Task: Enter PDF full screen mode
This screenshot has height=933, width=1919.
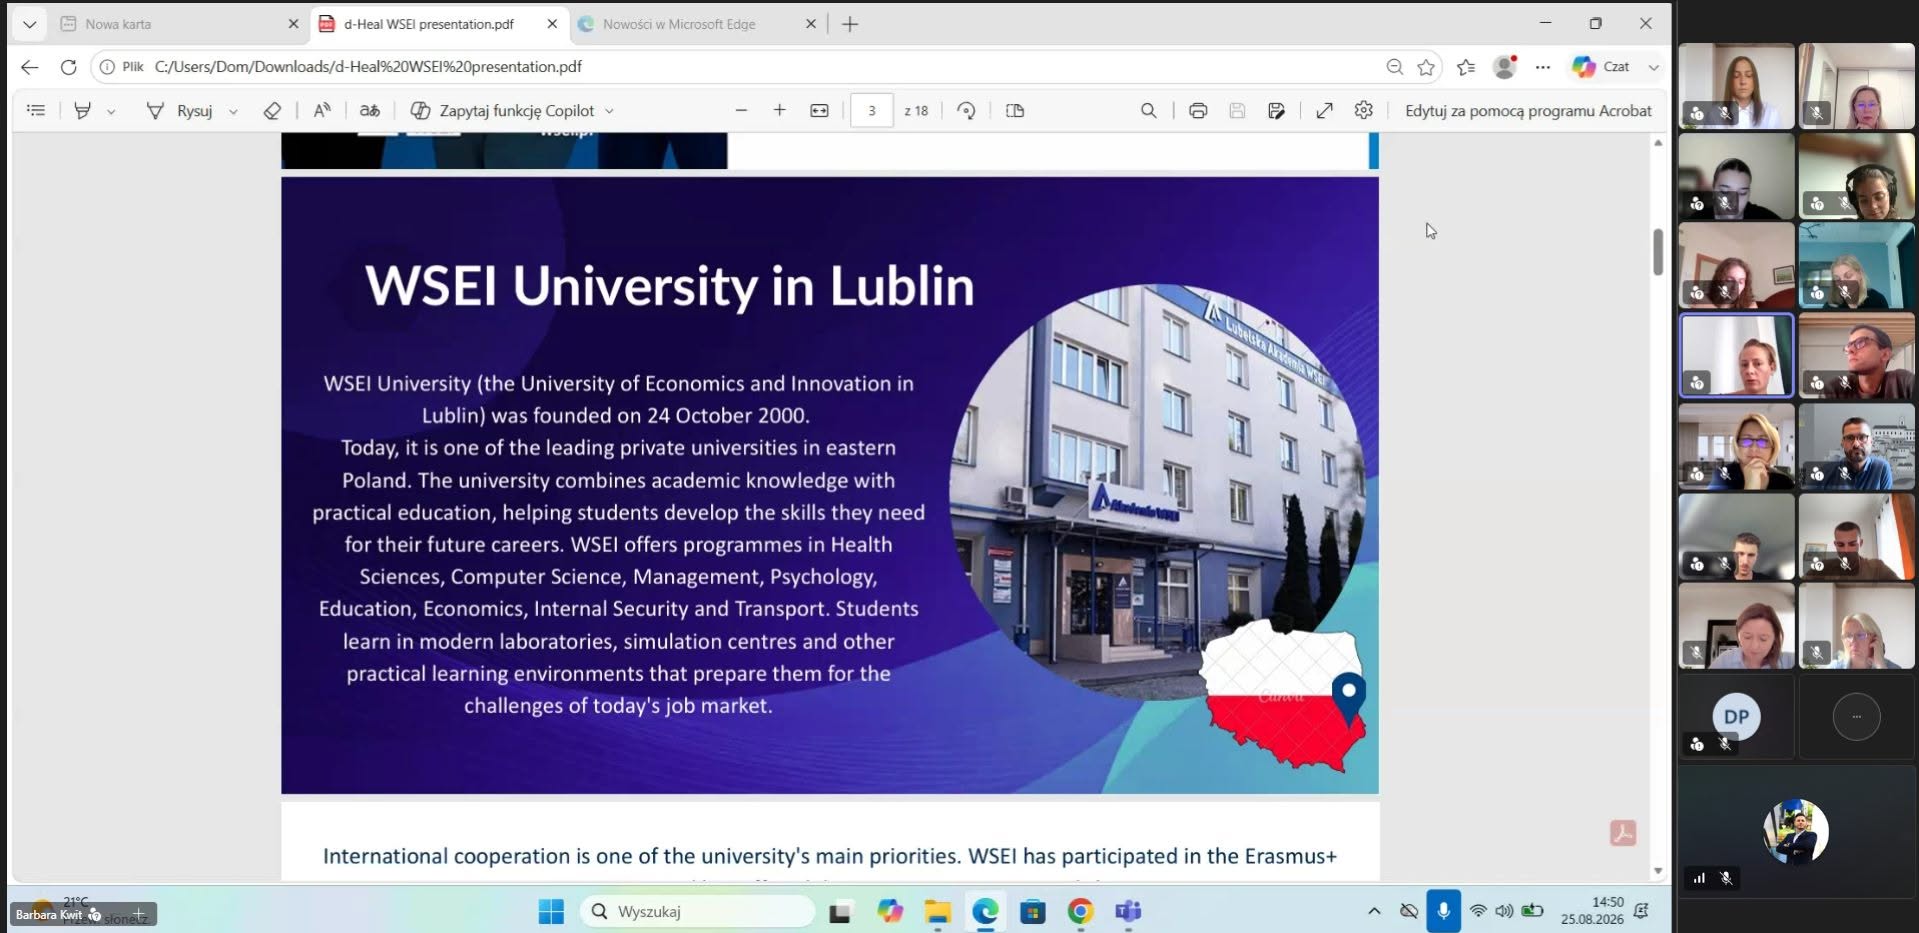Action: click(x=1325, y=111)
